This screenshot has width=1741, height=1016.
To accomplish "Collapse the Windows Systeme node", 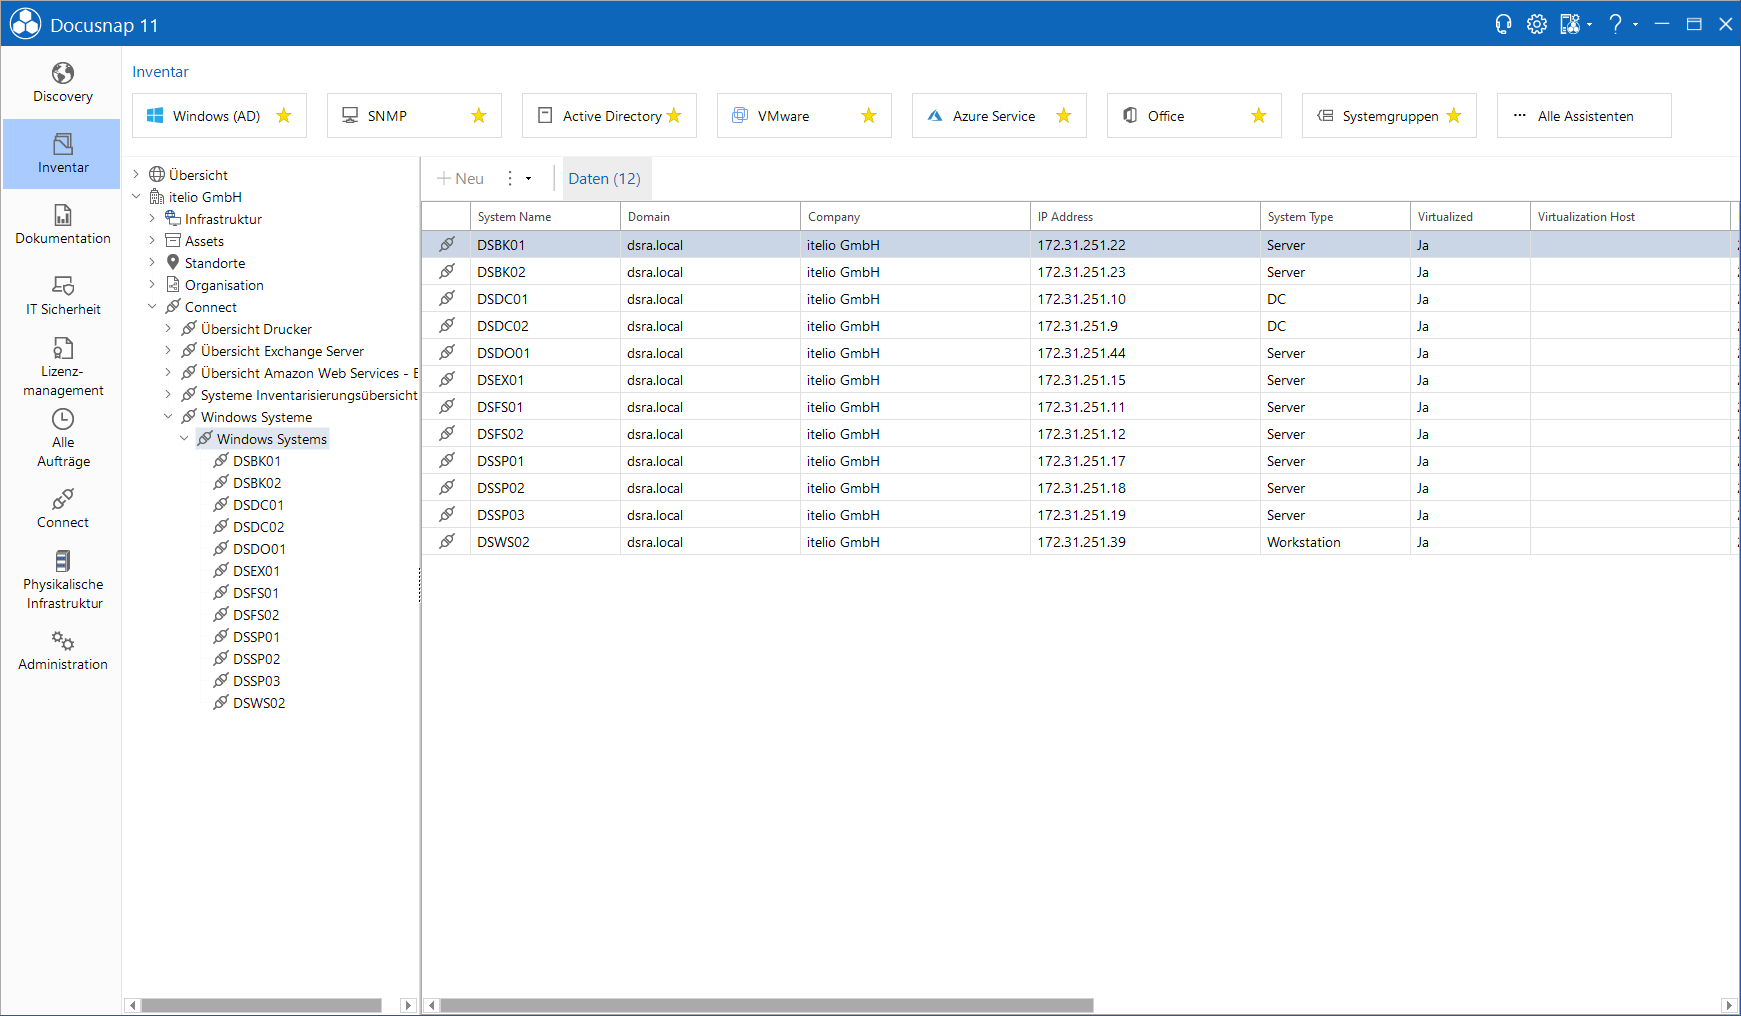I will (168, 417).
